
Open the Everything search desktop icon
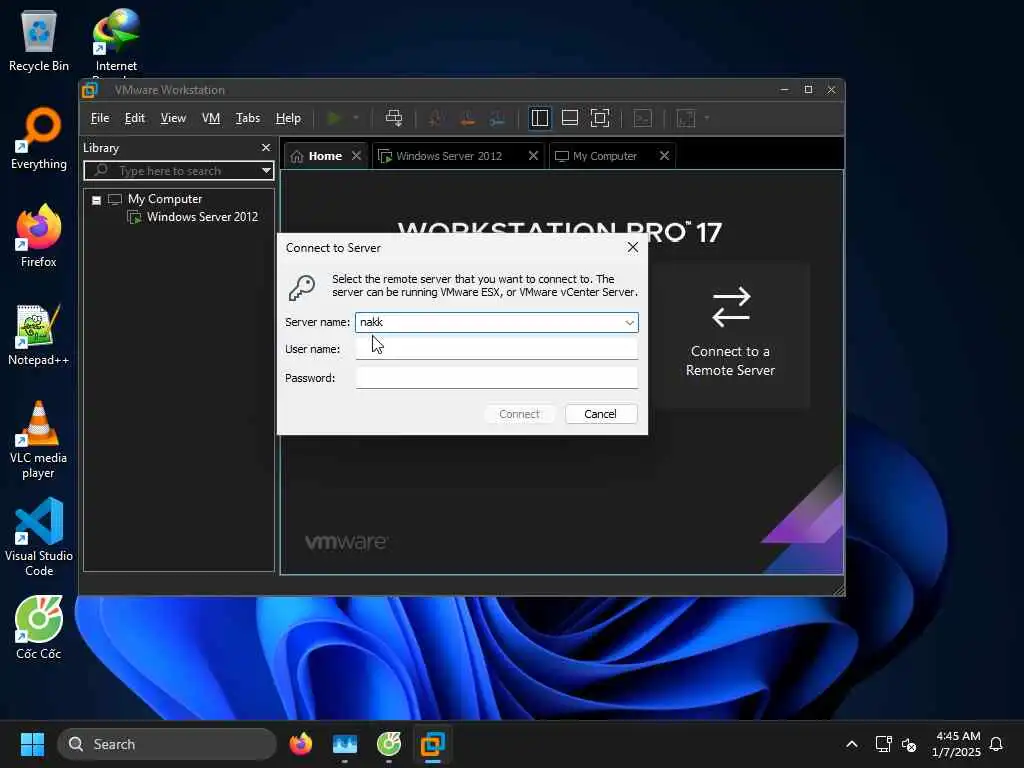pyautogui.click(x=39, y=138)
